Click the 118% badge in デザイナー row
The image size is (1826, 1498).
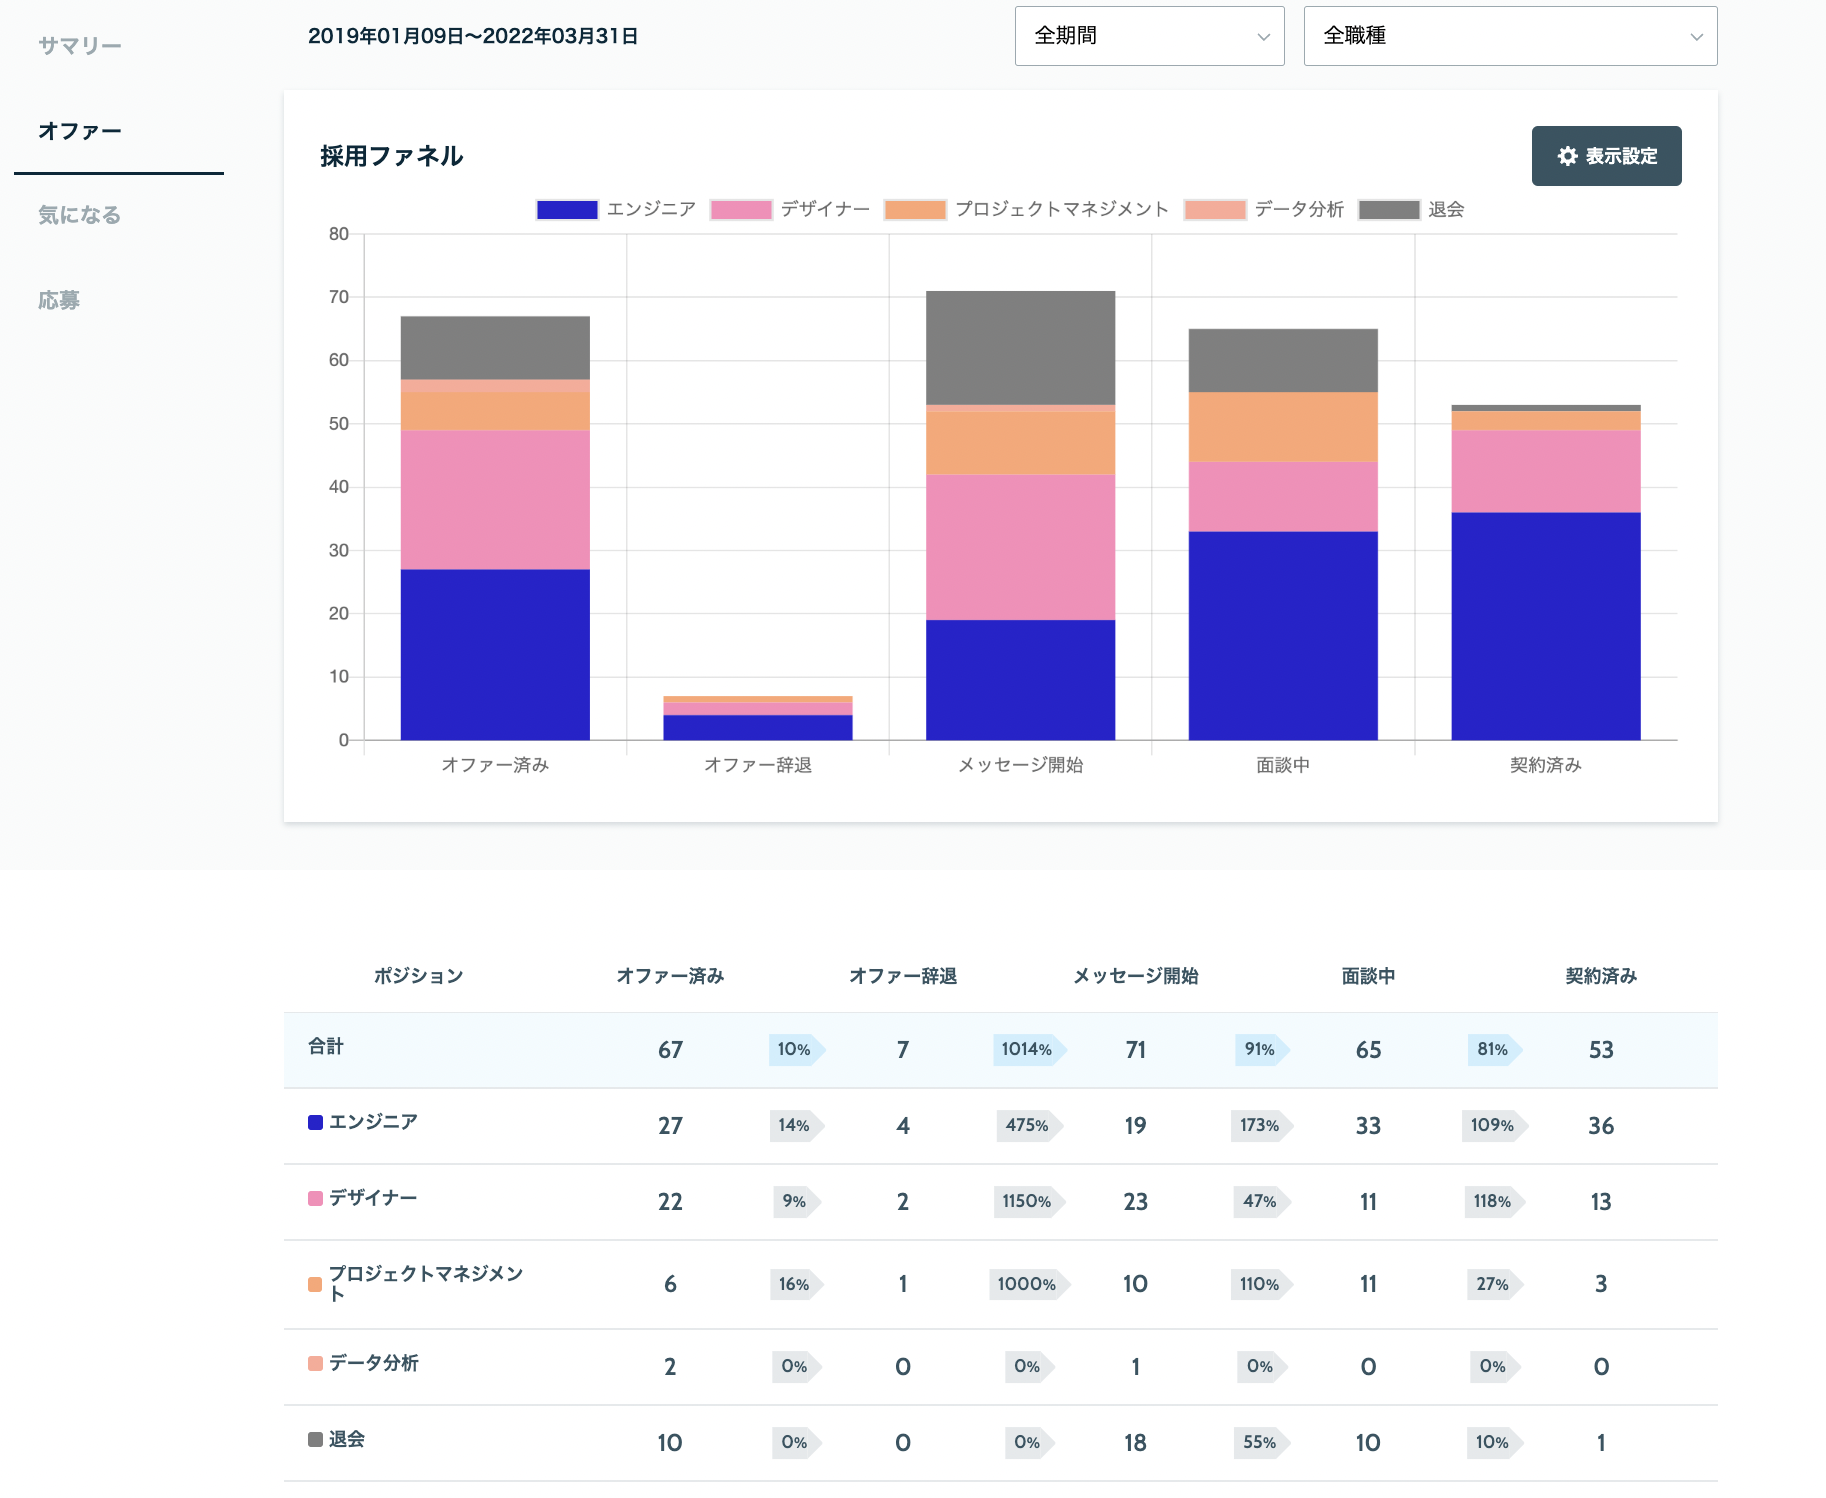click(x=1495, y=1201)
